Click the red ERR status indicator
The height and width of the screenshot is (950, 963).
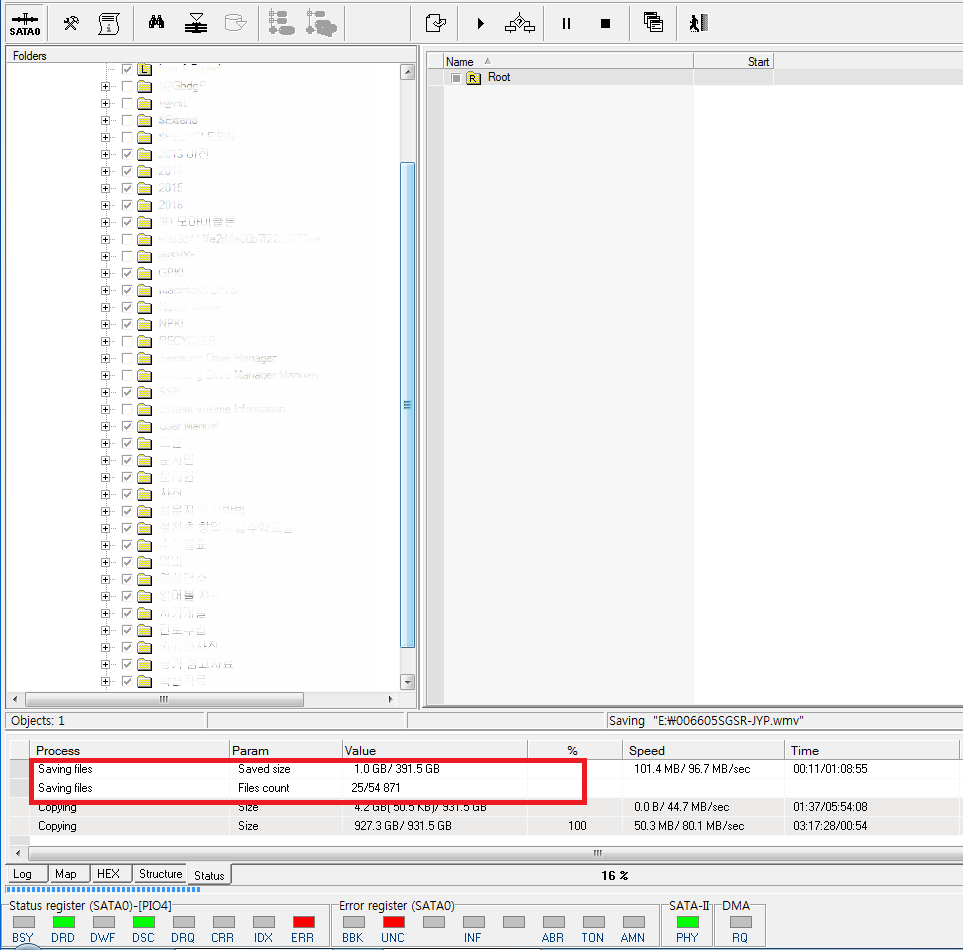pyautogui.click(x=303, y=922)
